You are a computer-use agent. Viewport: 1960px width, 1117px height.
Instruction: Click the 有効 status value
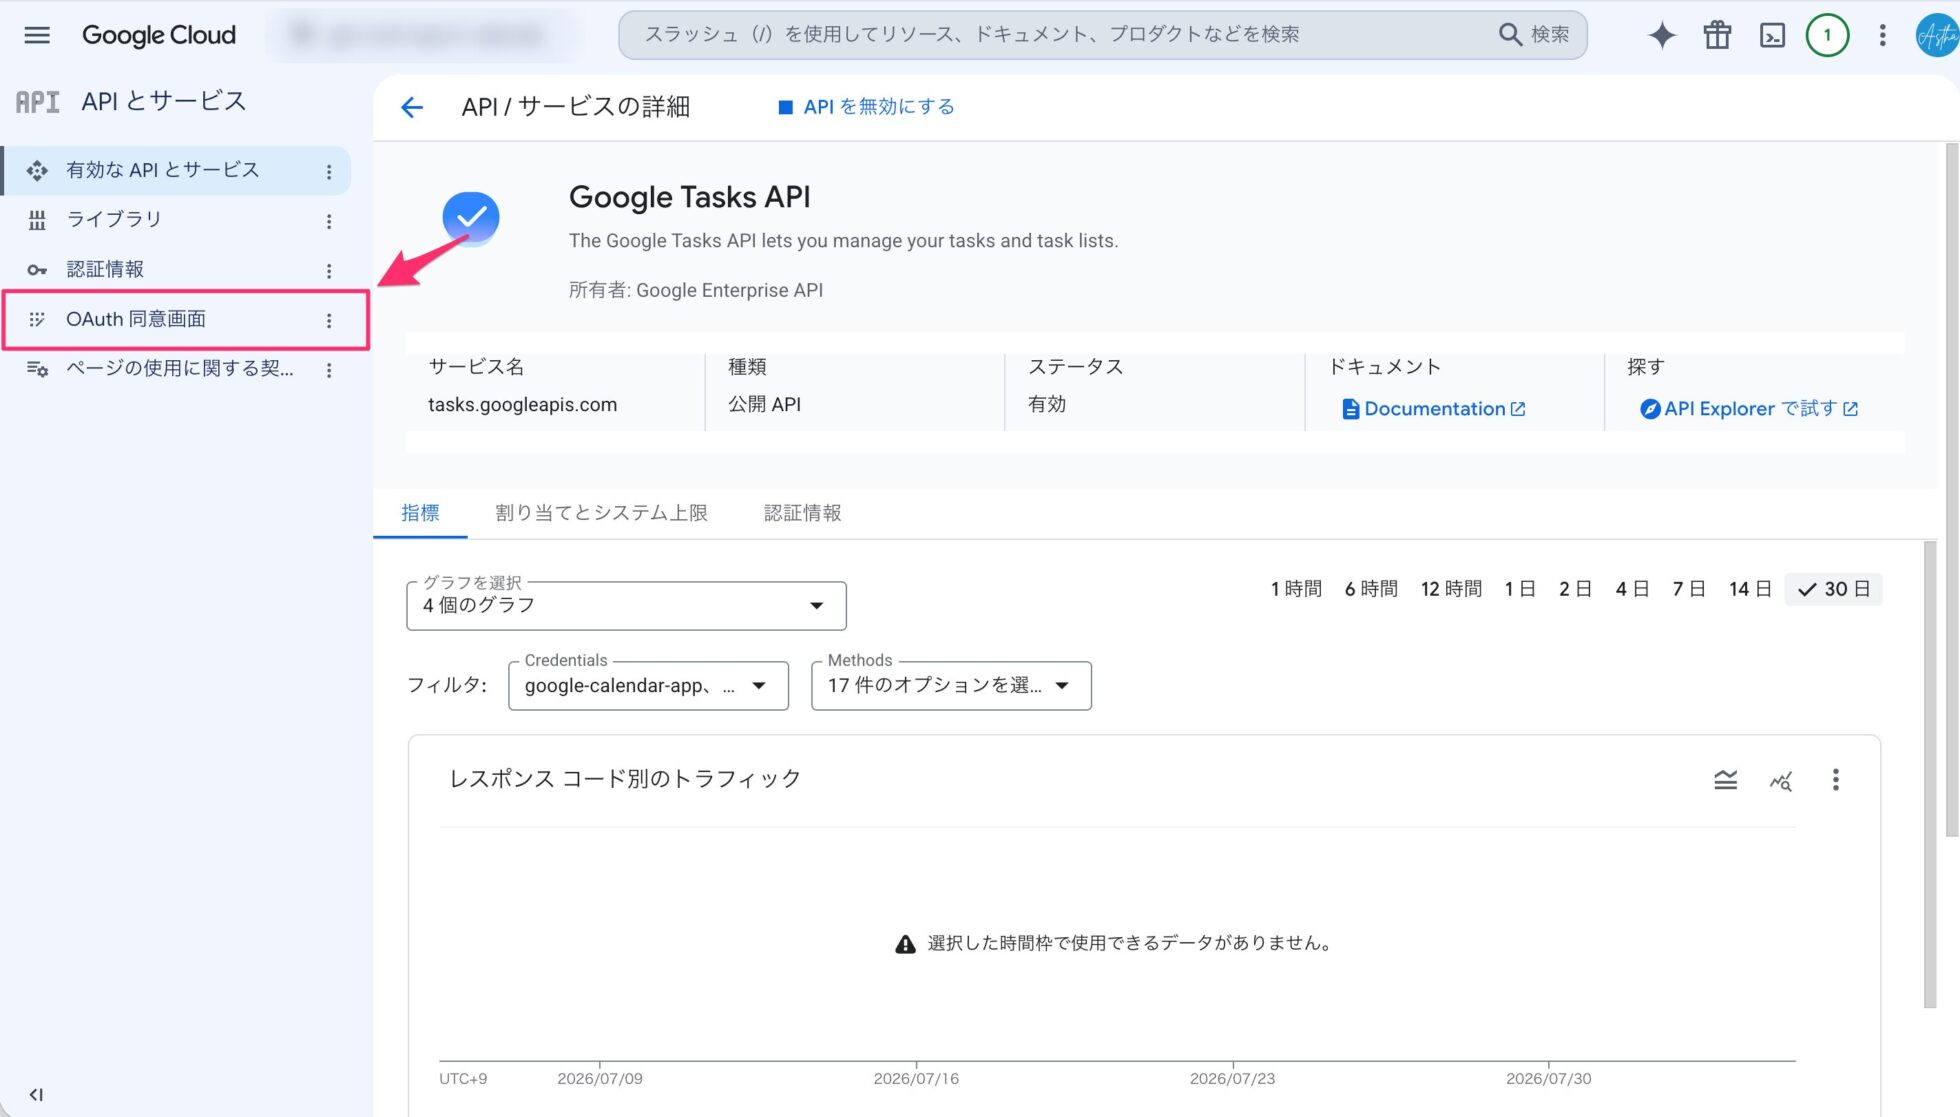(x=1046, y=404)
